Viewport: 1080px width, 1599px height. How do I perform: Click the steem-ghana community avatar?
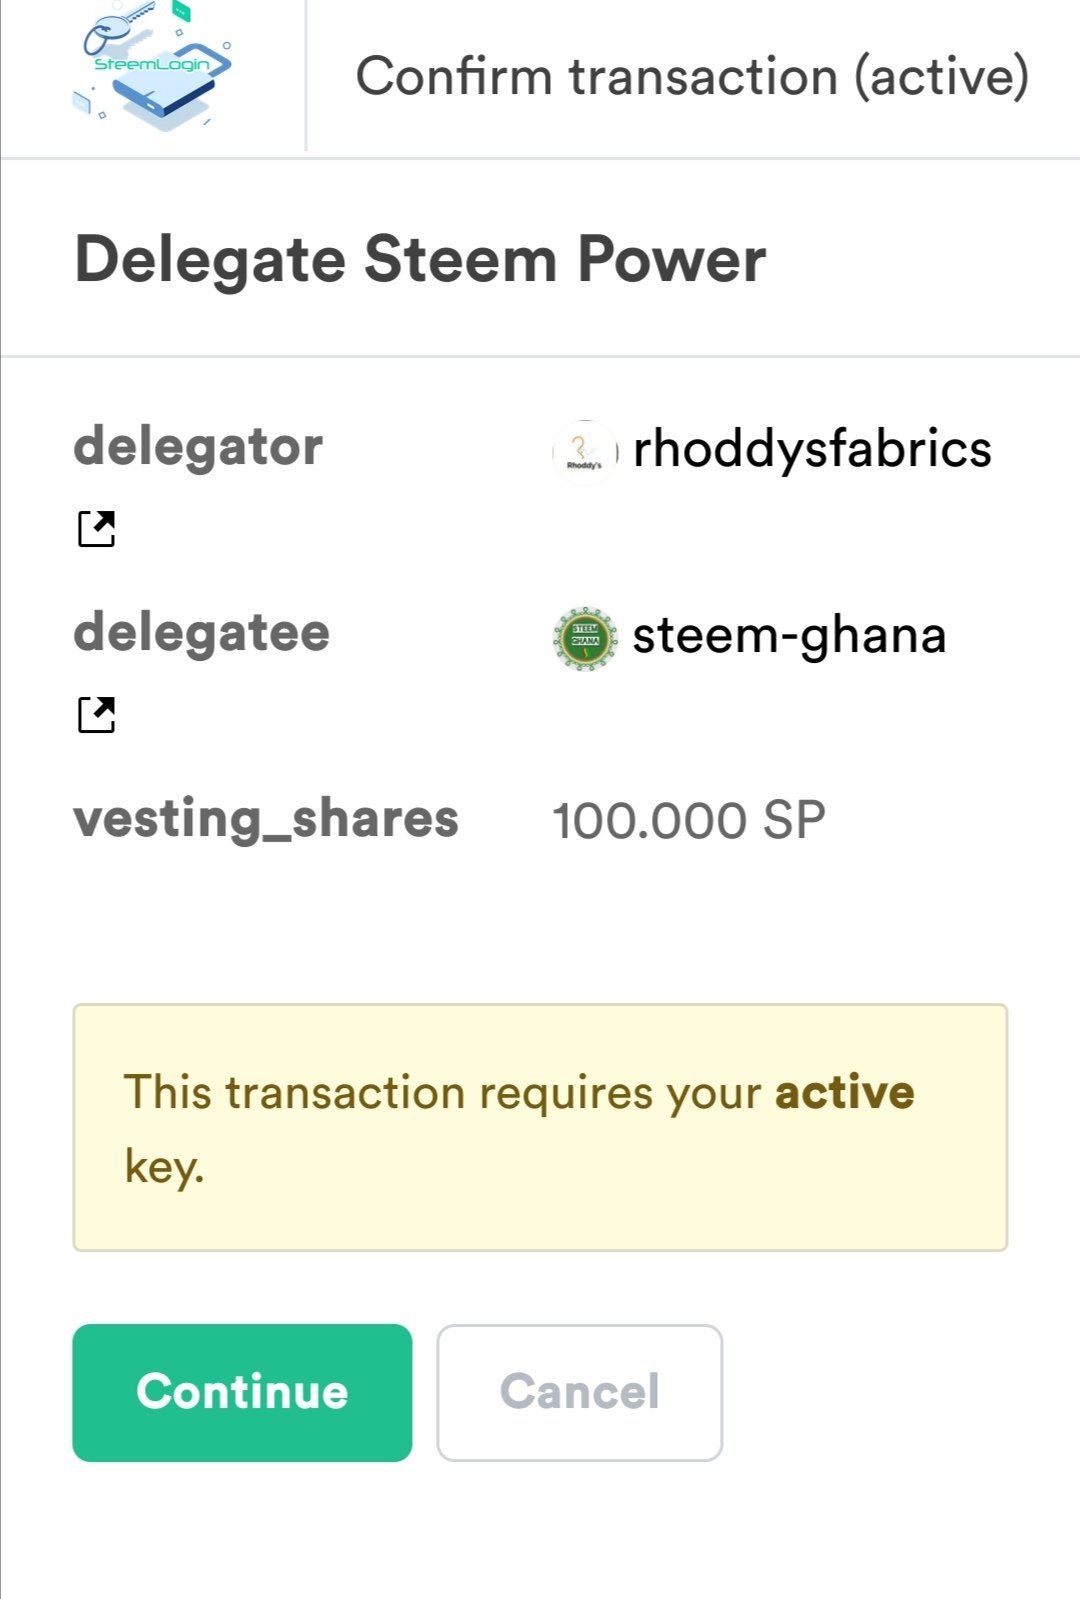[x=585, y=637]
